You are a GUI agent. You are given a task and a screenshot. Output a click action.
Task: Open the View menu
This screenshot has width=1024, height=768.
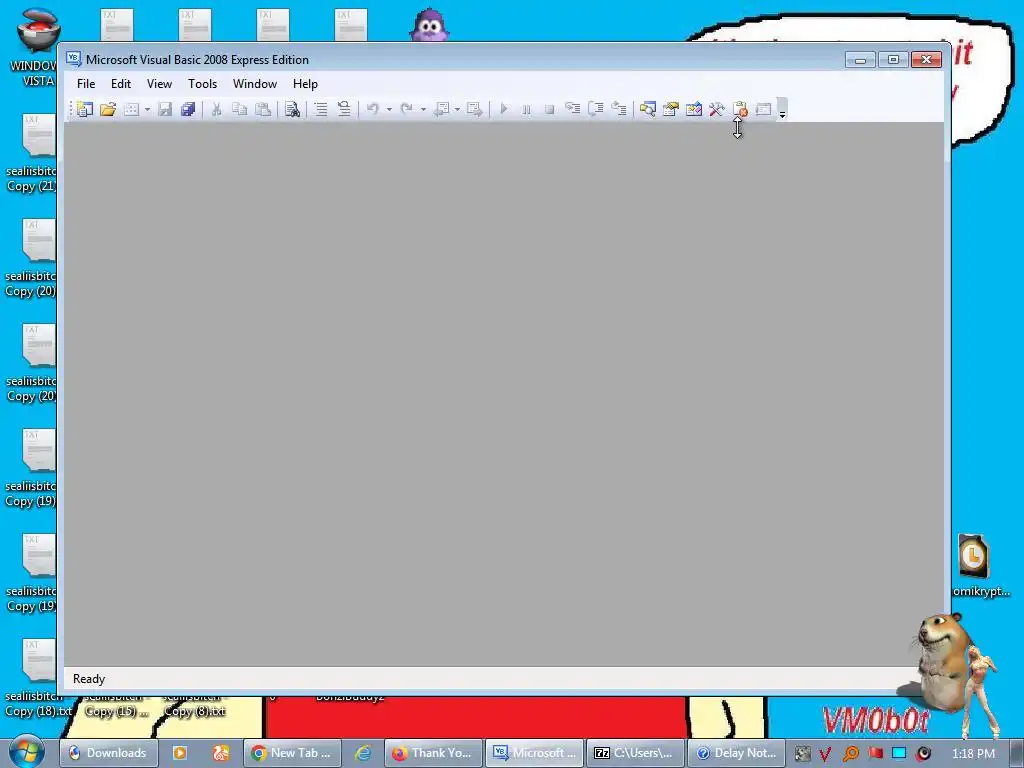click(159, 84)
